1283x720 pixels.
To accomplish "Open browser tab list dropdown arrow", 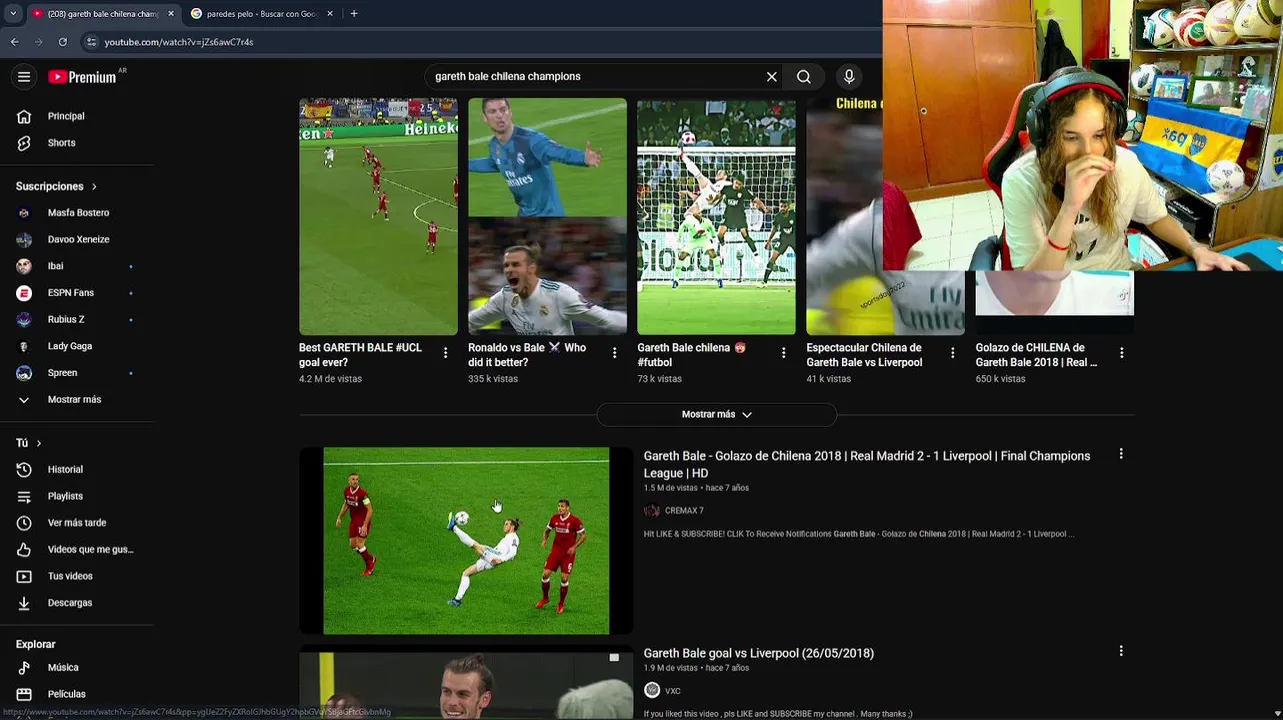I will click(x=12, y=13).
